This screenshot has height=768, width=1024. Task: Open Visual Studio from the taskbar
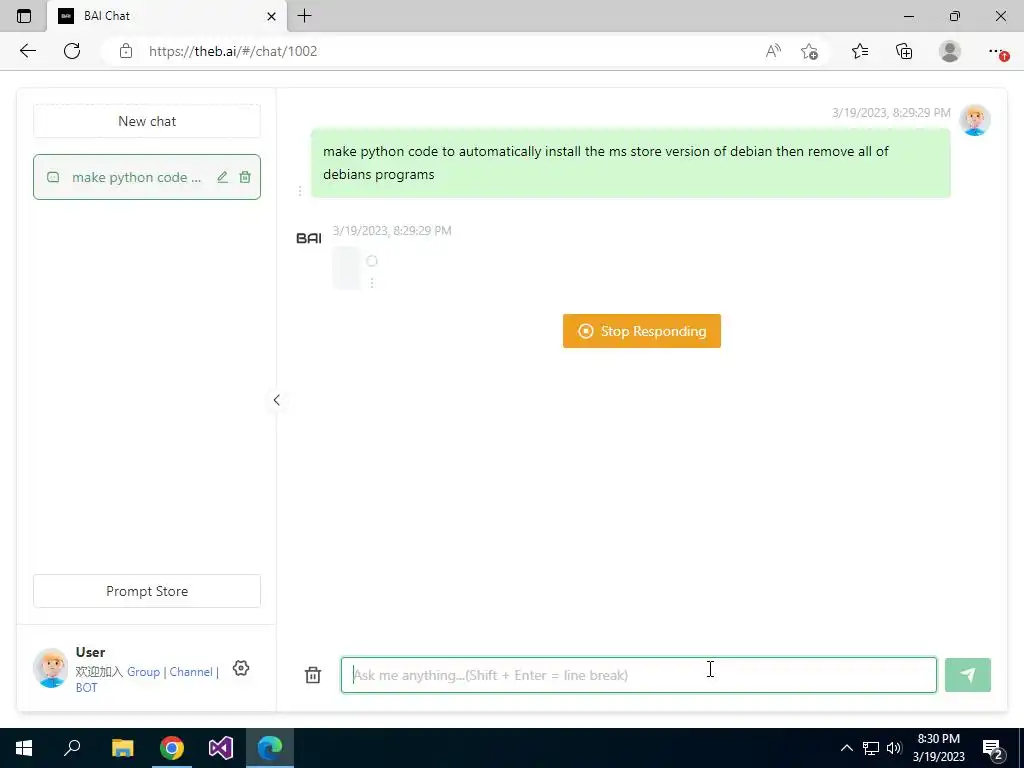click(221, 748)
